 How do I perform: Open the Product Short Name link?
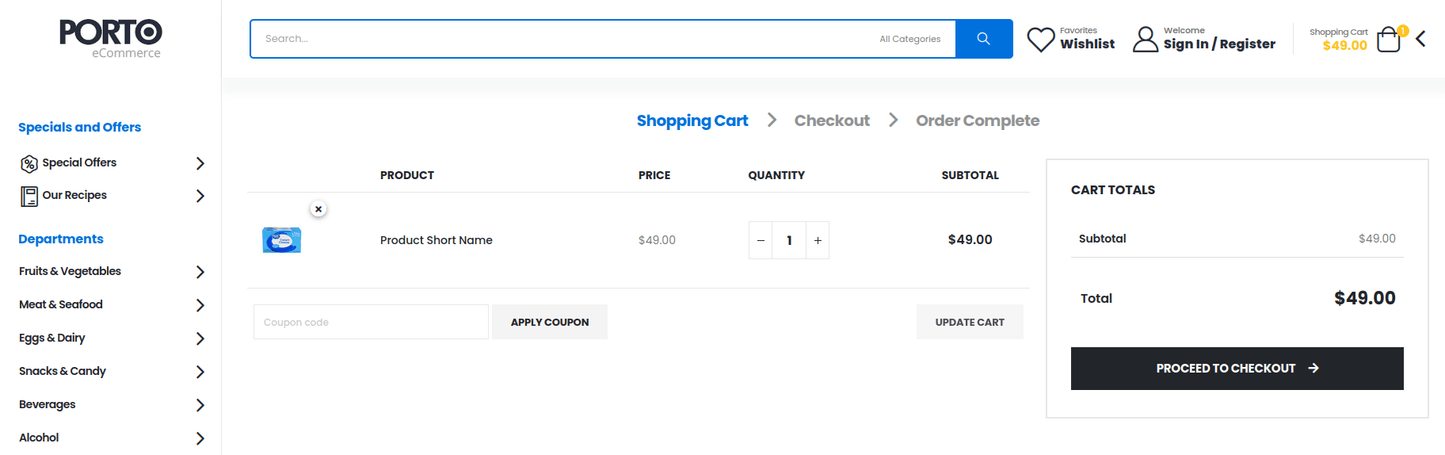point(436,240)
